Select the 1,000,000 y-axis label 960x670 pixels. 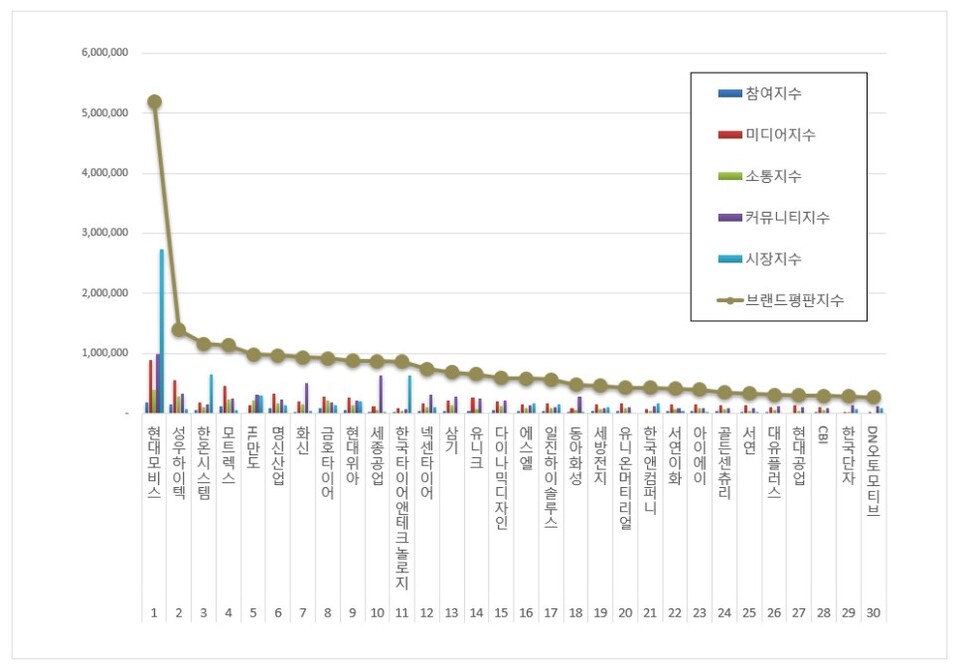tap(104, 353)
